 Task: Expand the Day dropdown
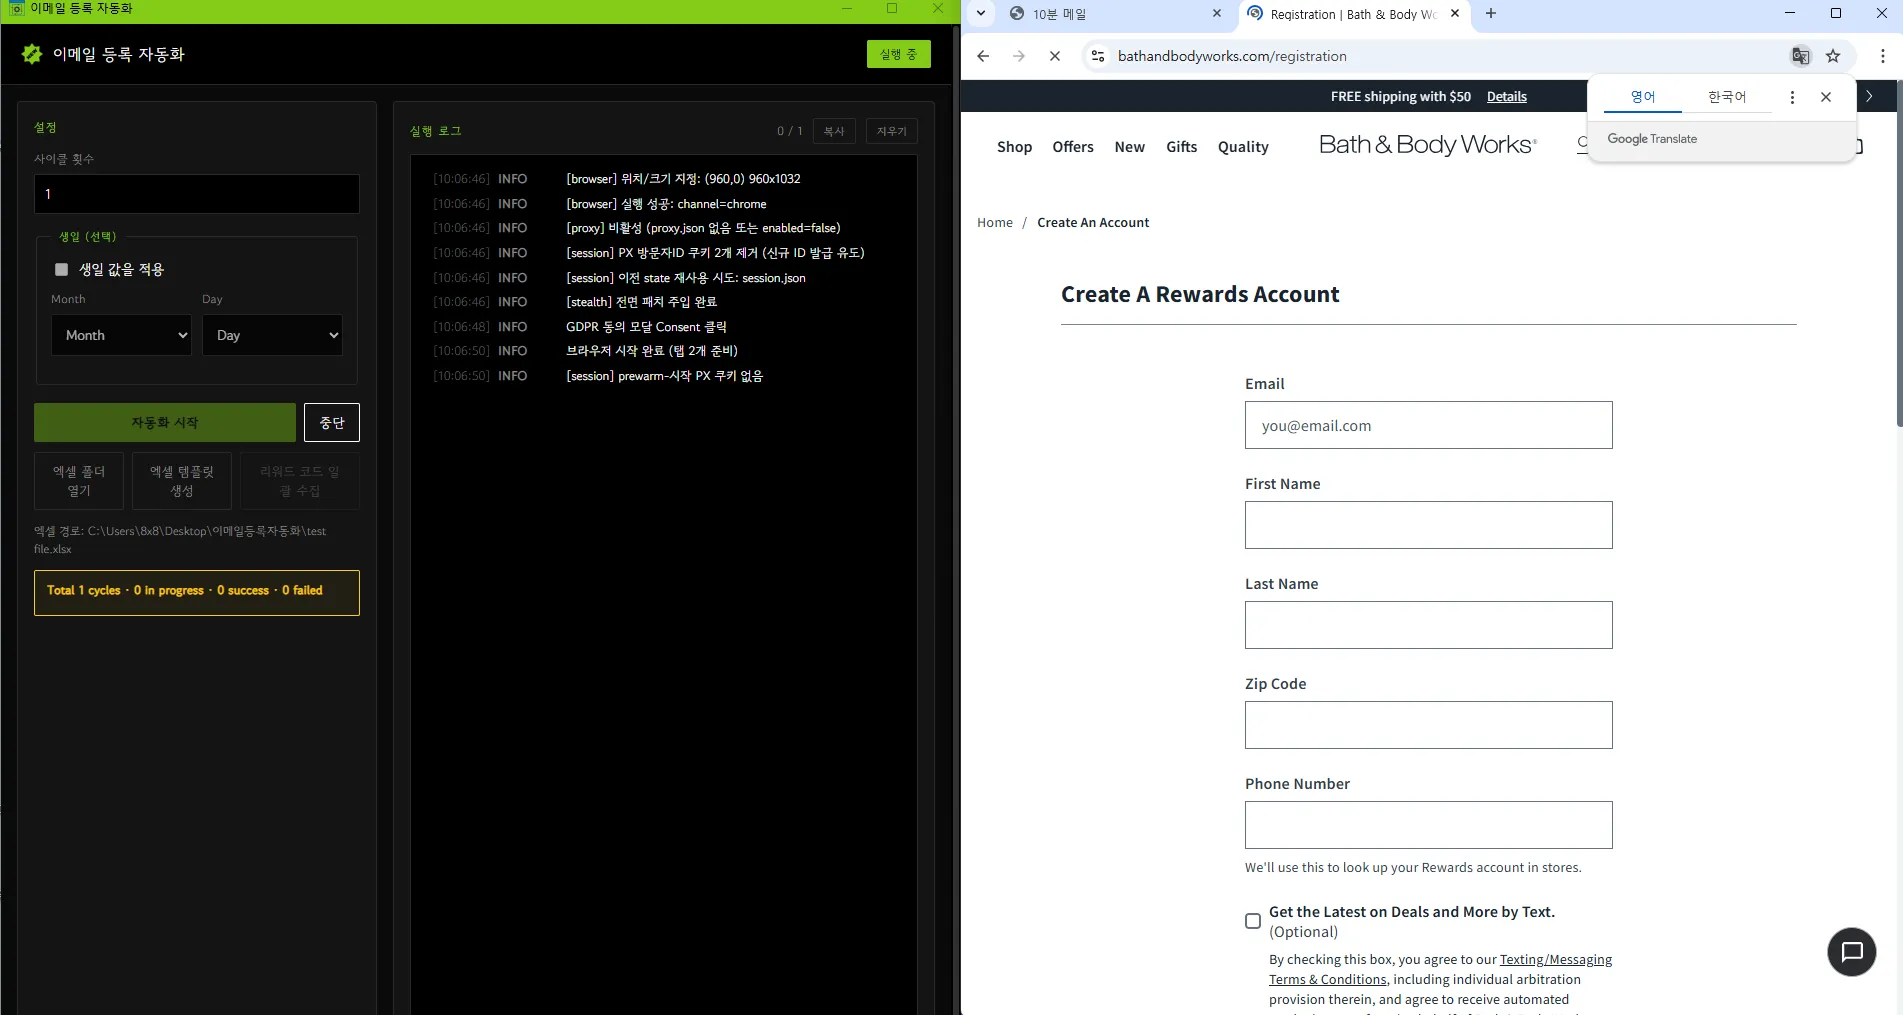(272, 335)
